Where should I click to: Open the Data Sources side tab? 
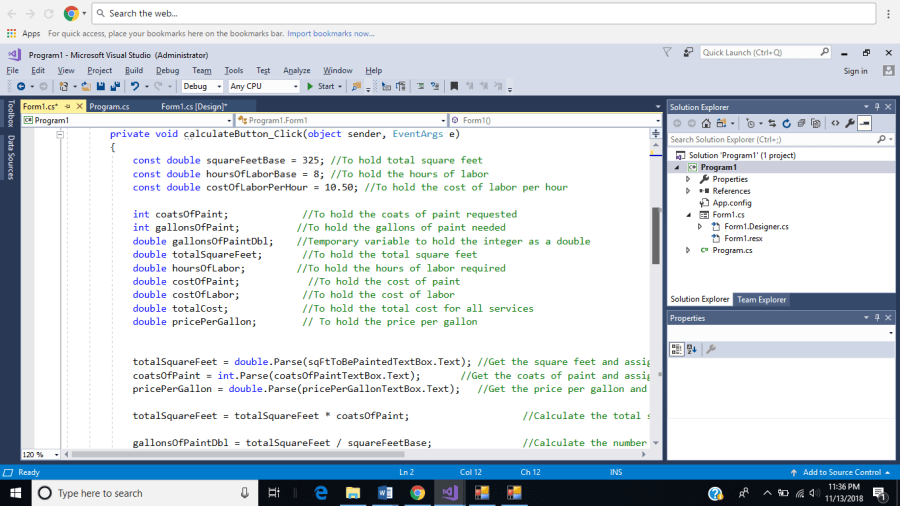[x=10, y=157]
